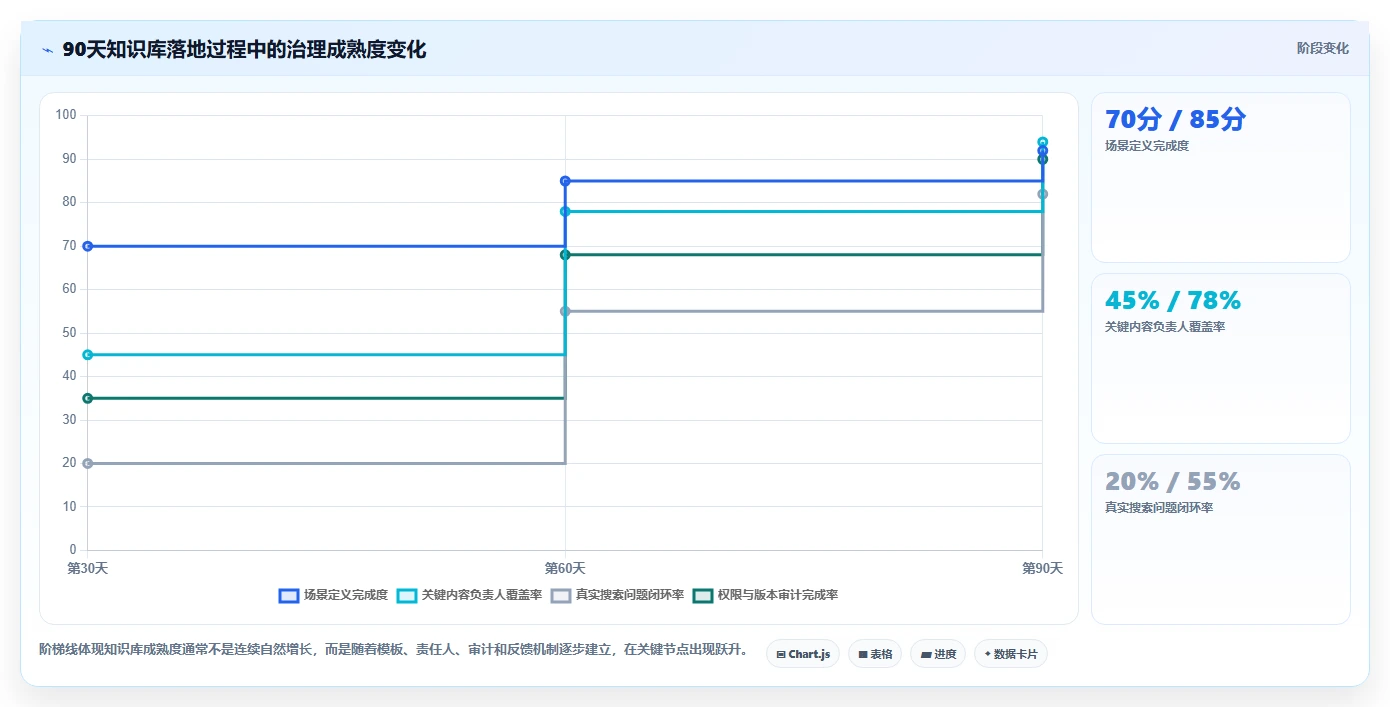Click the 0 tick on the y-axis
This screenshot has height=707, width=1390.
click(x=73, y=550)
